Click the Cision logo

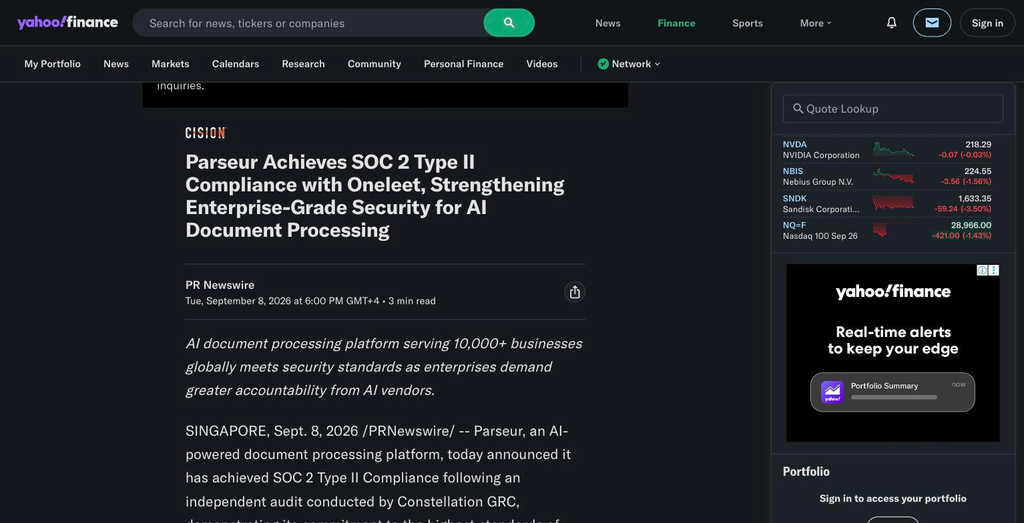click(205, 133)
